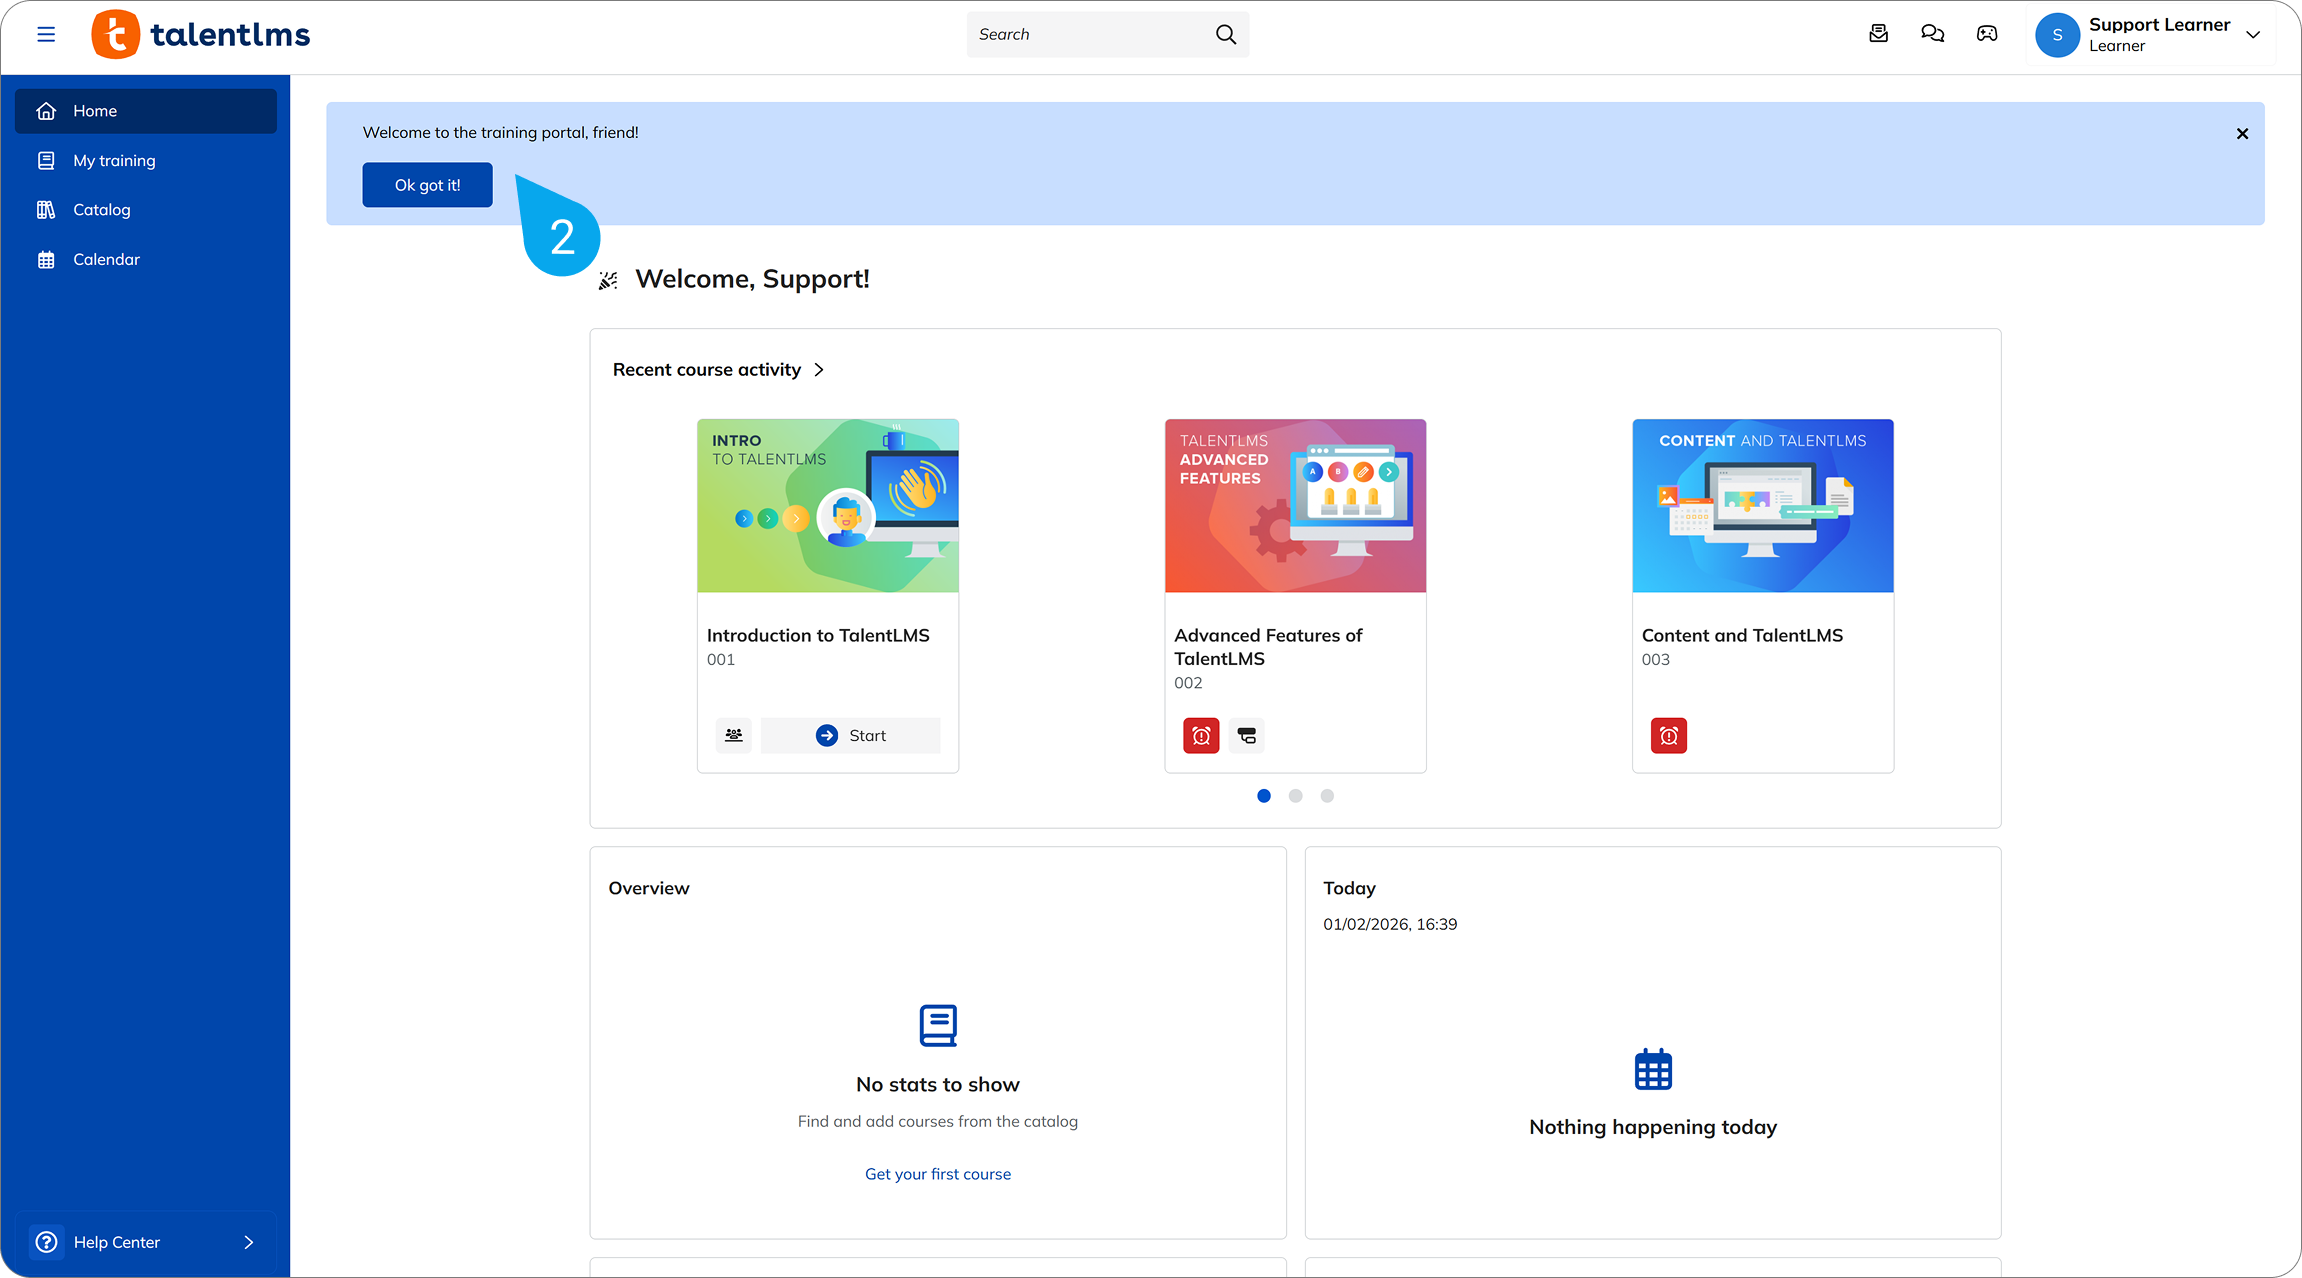Expand Help Center arrow
The height and width of the screenshot is (1278, 2302).
point(248,1242)
